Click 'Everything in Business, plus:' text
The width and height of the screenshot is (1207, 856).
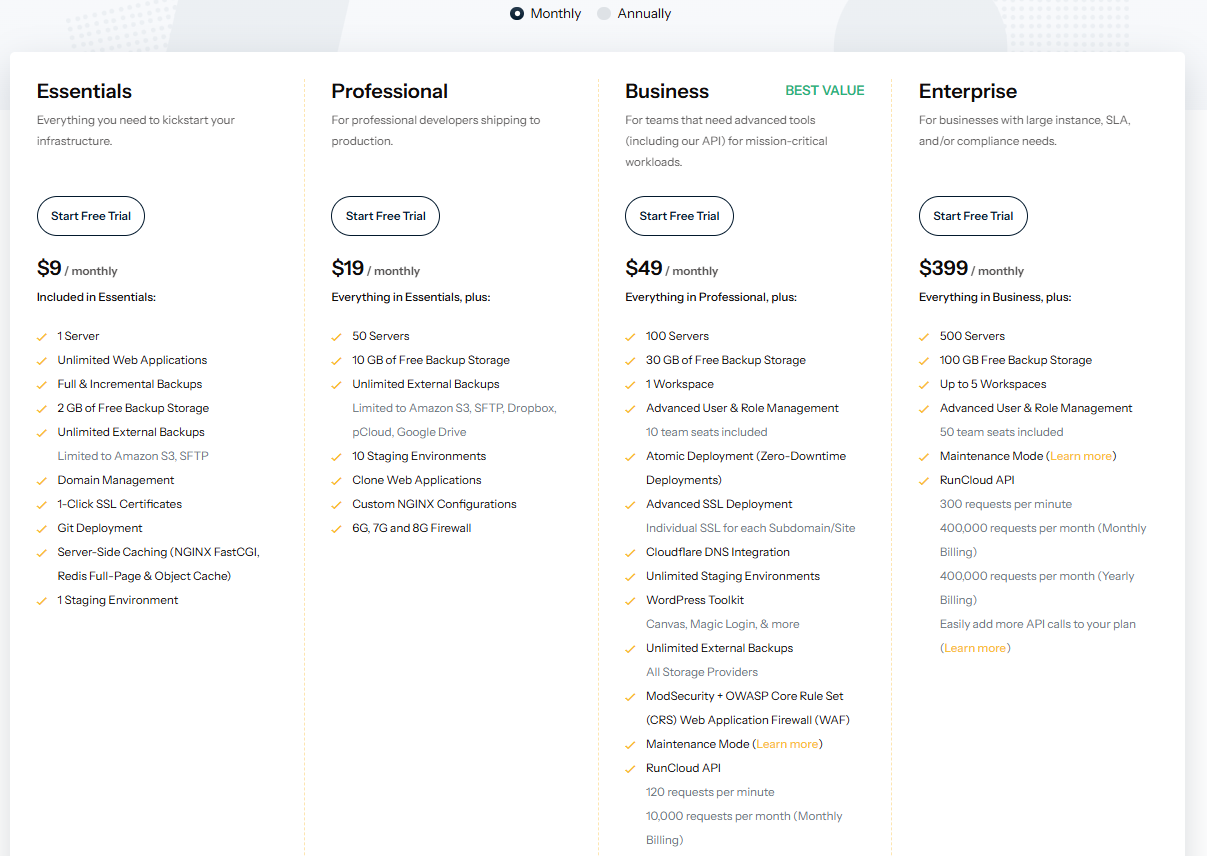click(x=995, y=297)
